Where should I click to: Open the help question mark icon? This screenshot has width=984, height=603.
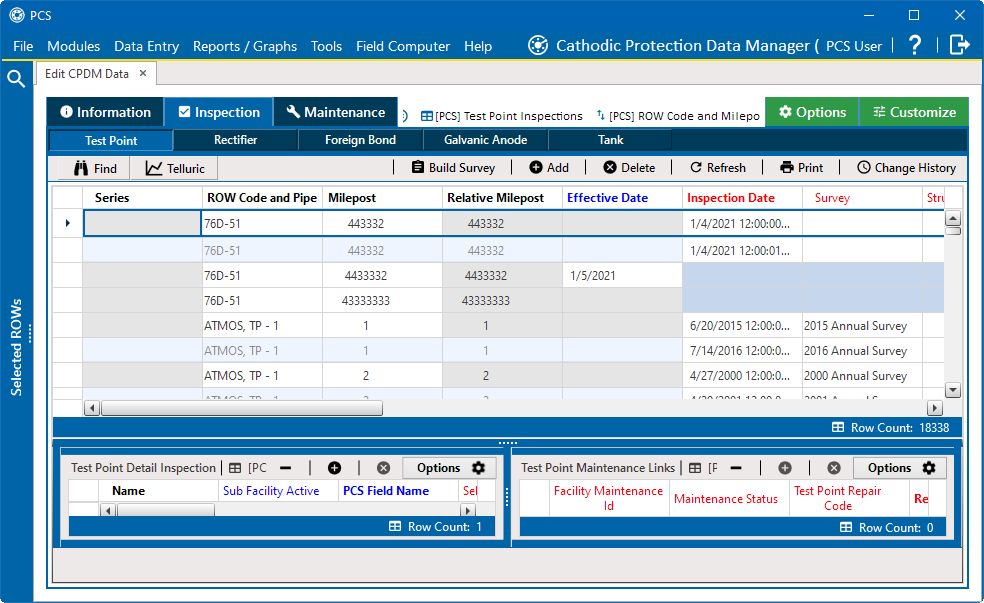[x=915, y=45]
